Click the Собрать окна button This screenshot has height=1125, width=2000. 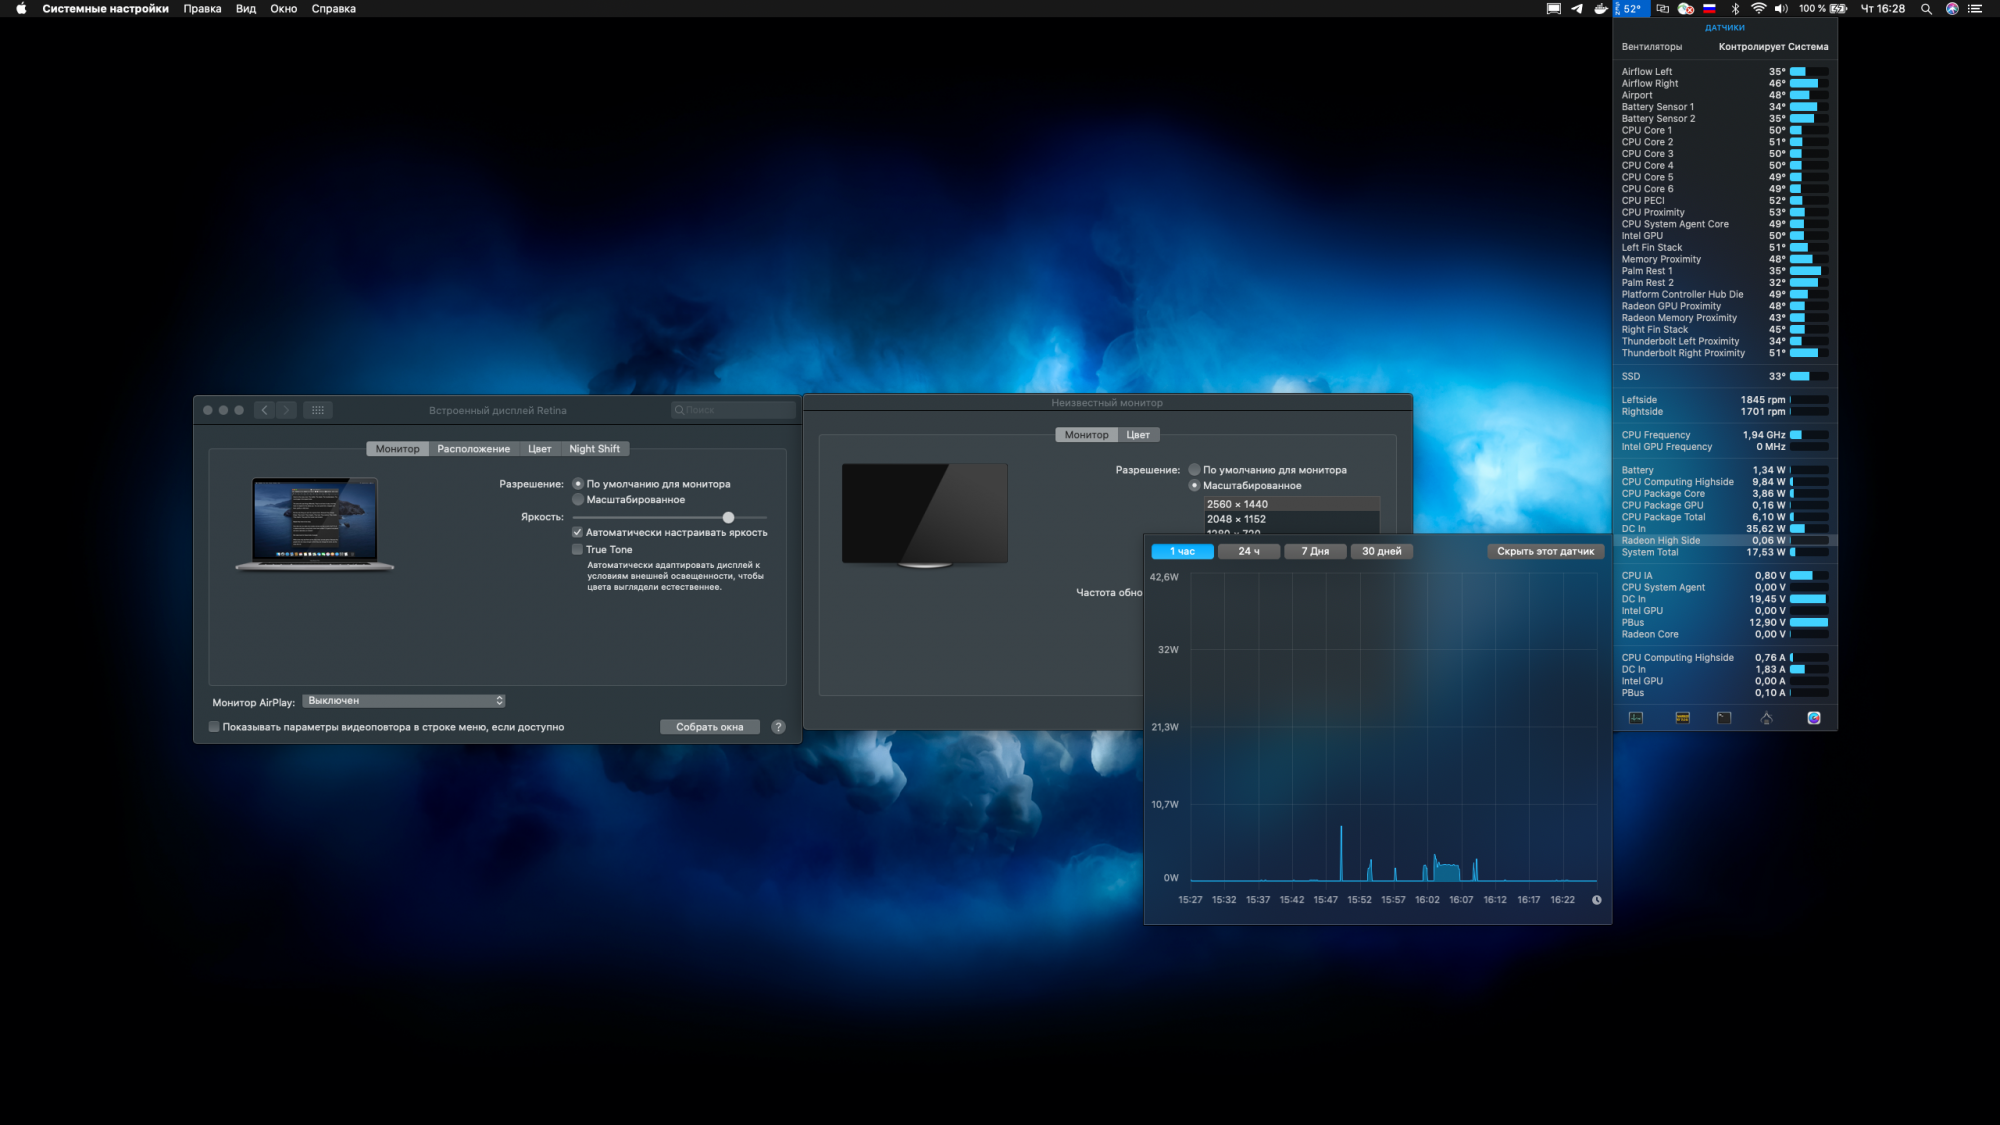coord(709,727)
